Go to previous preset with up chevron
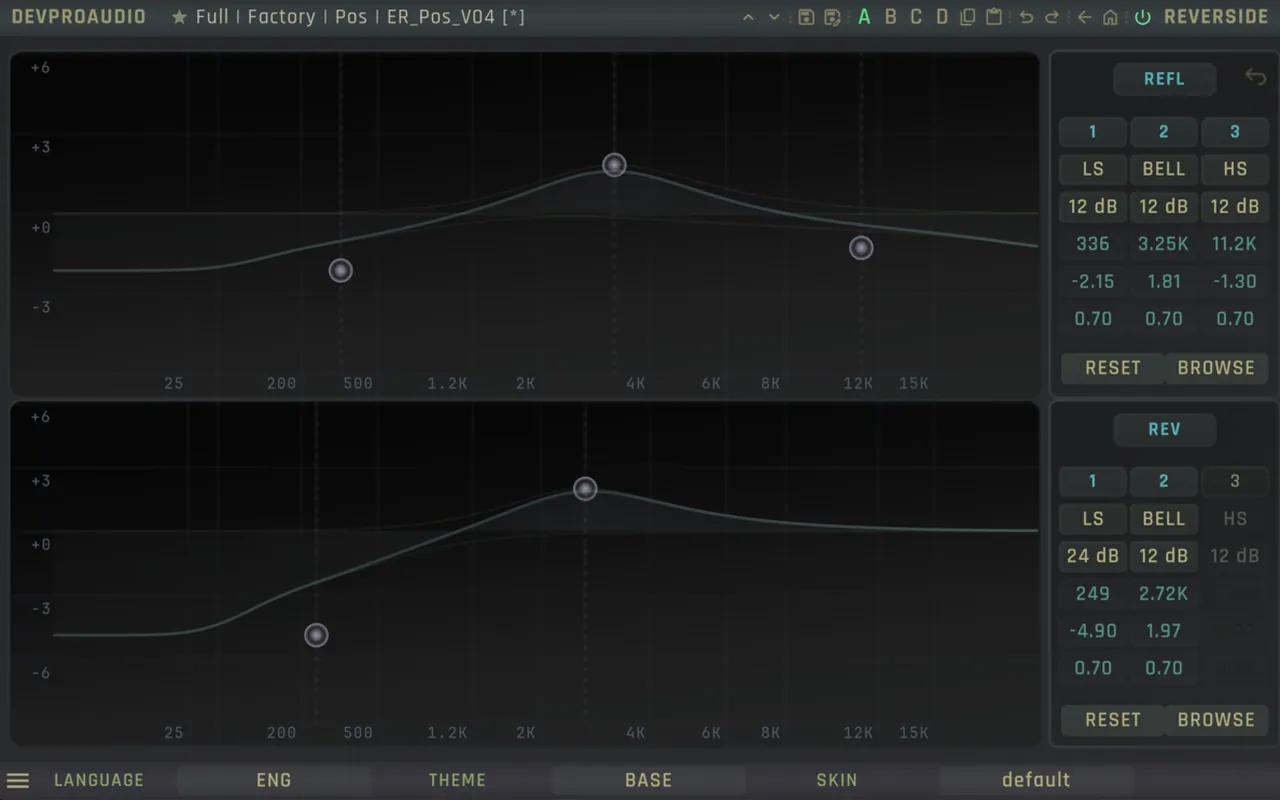1280x800 pixels. point(748,17)
